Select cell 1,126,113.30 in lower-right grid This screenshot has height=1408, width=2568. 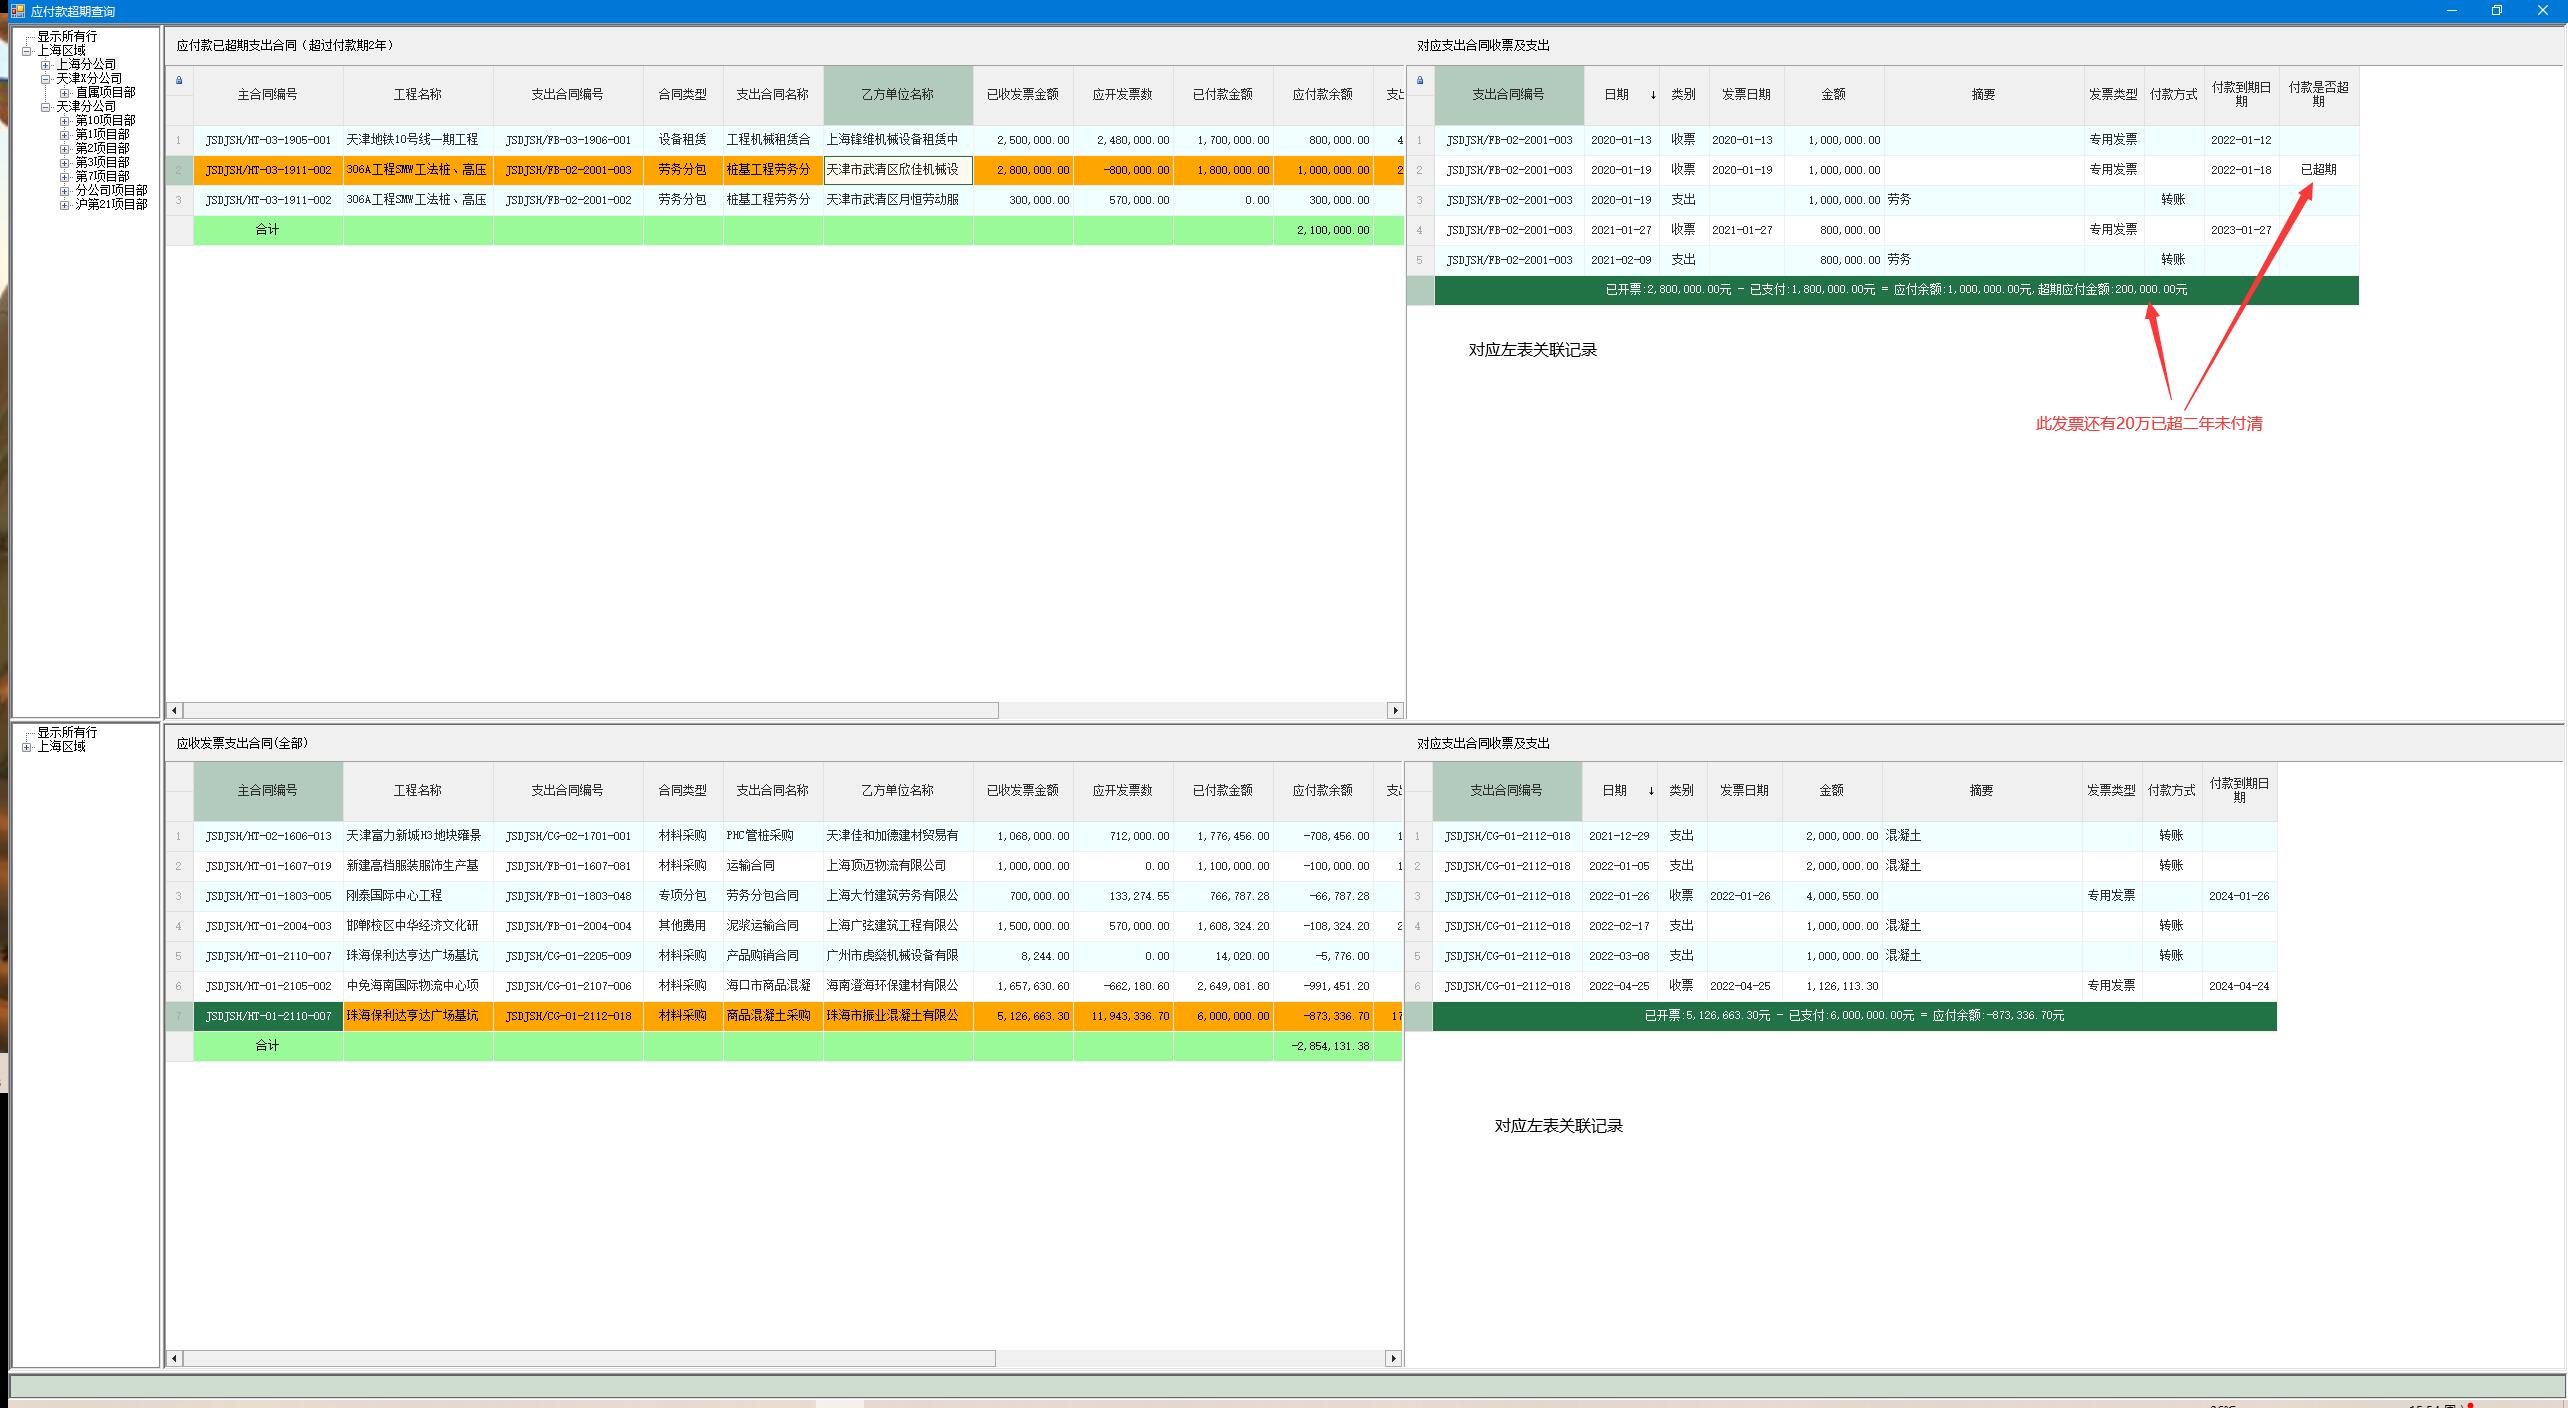(1832, 986)
